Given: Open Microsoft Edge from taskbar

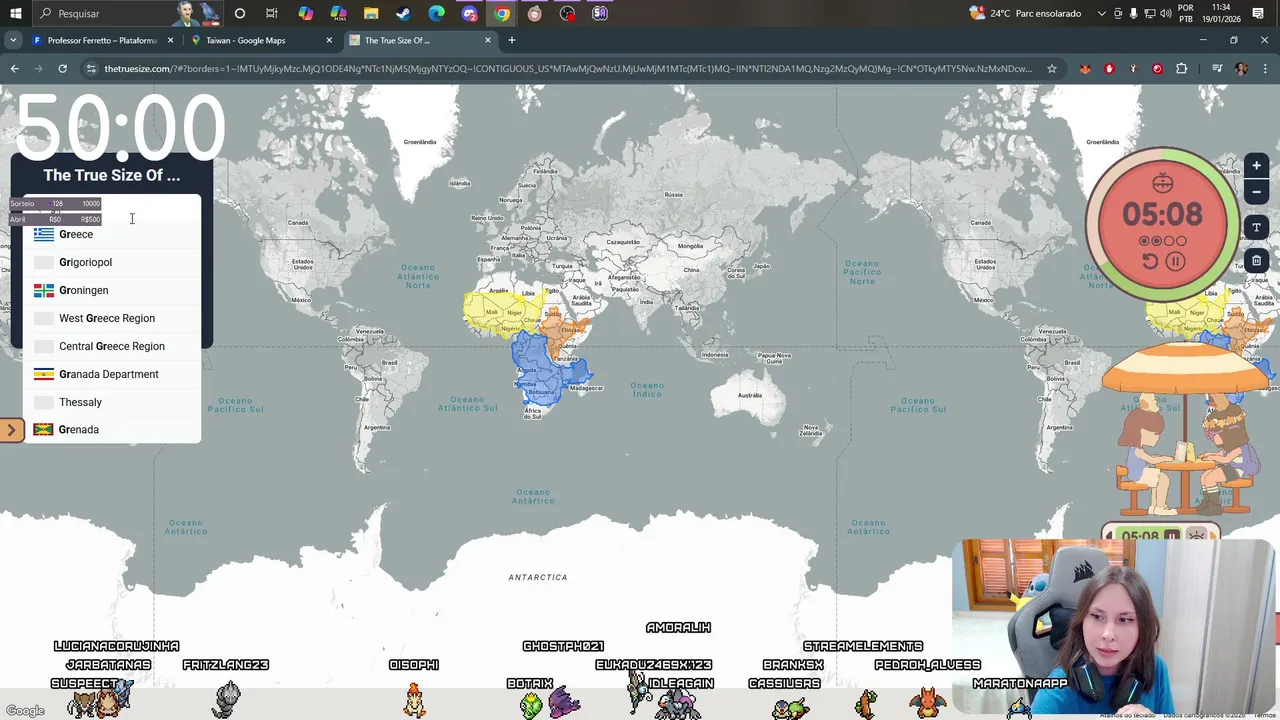Looking at the screenshot, I should pos(436,13).
